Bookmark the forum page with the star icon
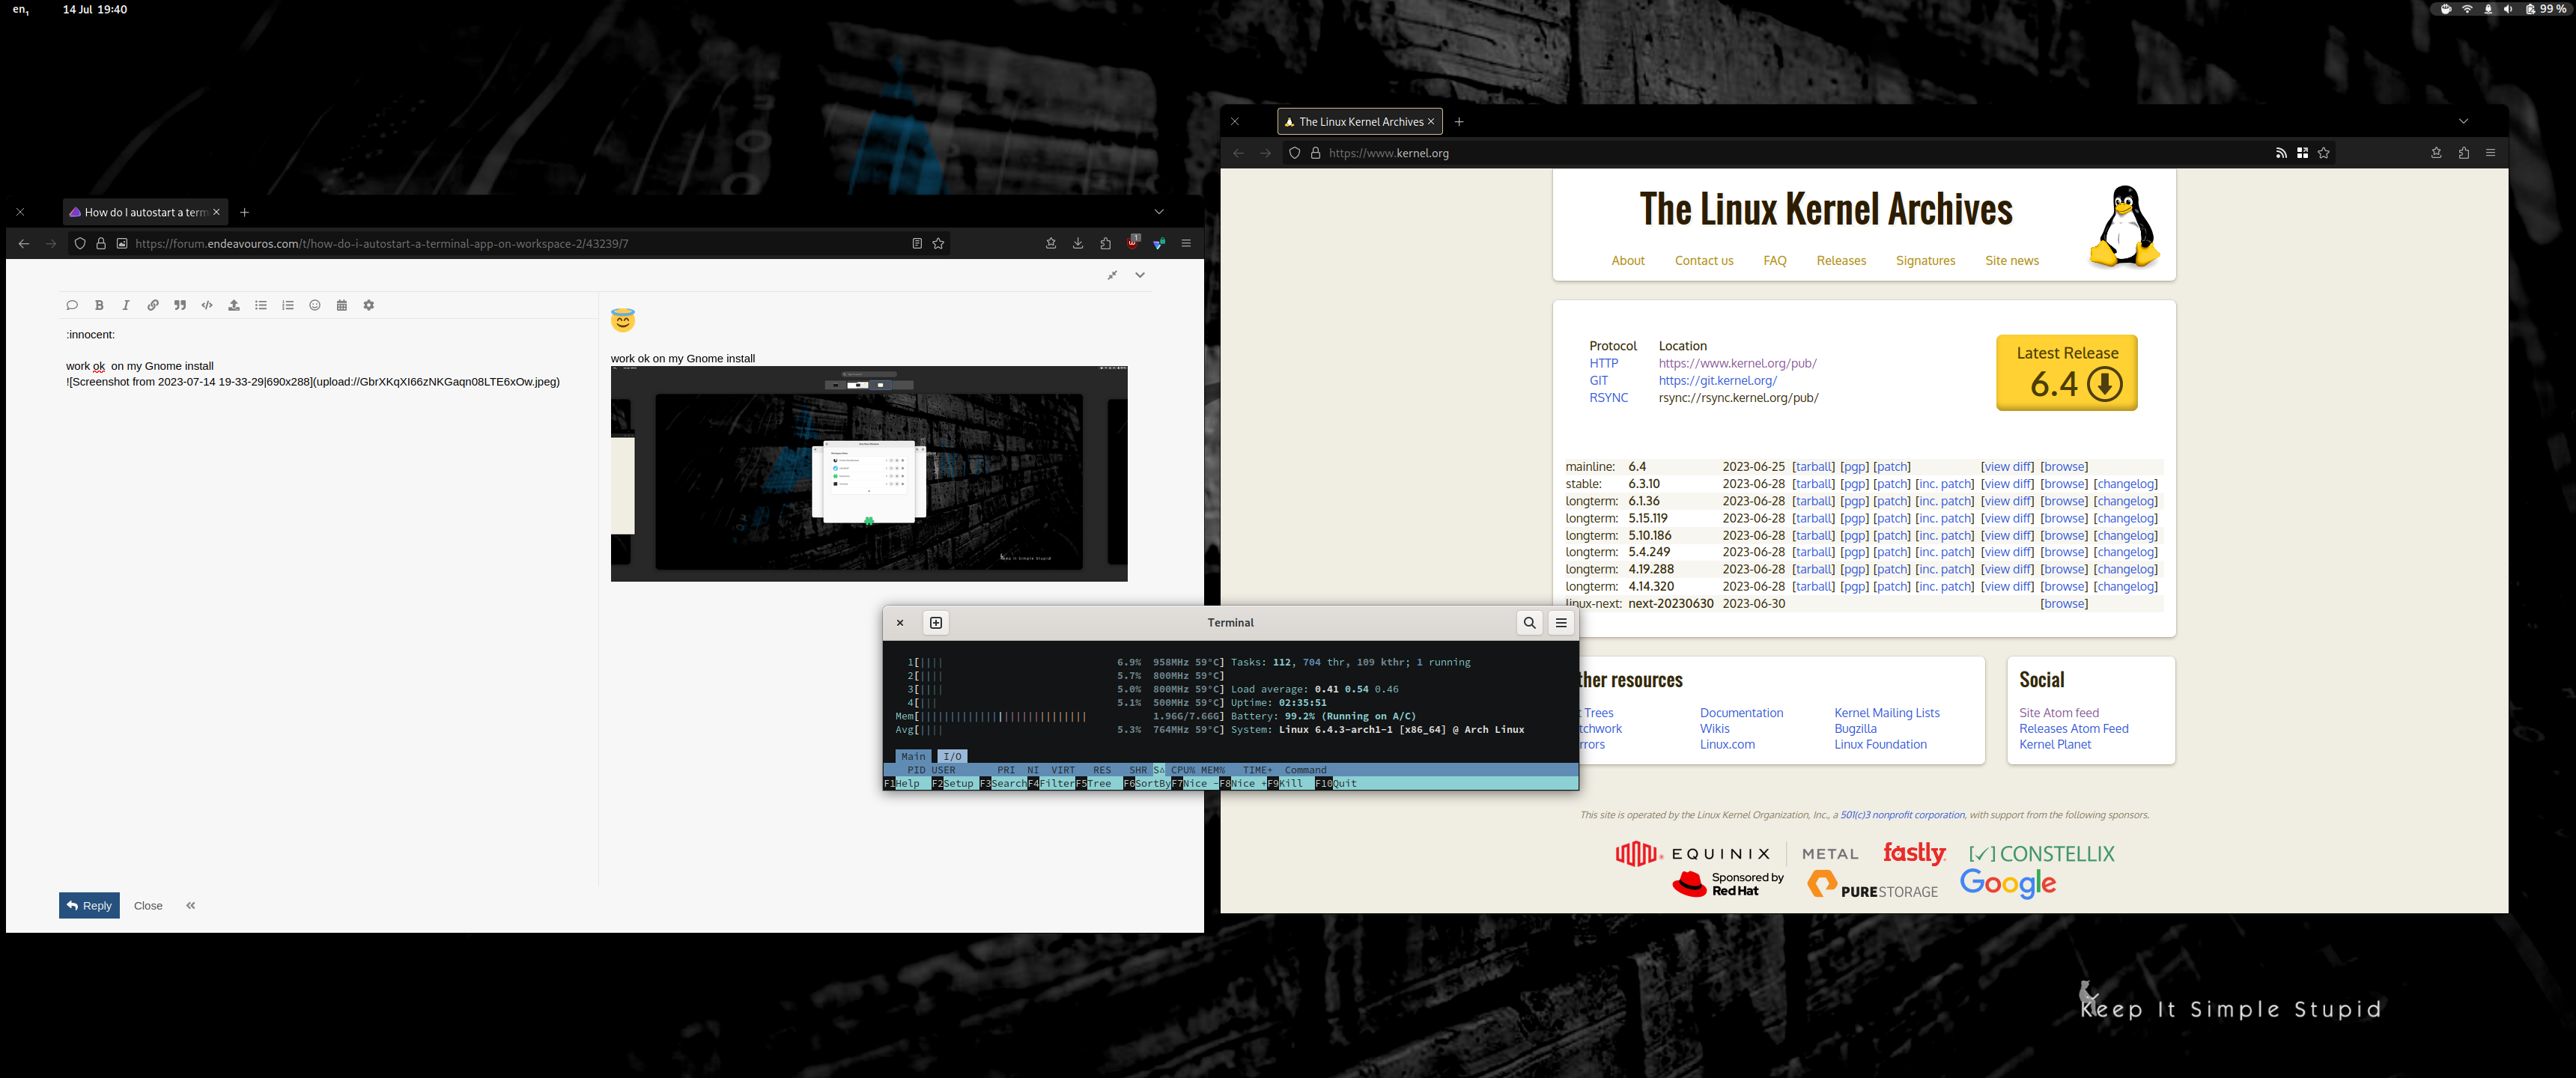 coord(938,243)
